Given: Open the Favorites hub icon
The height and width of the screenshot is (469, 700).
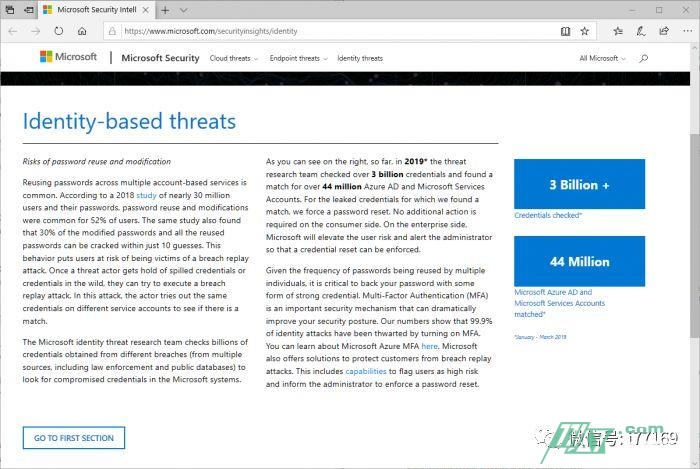Looking at the screenshot, I should pos(618,31).
